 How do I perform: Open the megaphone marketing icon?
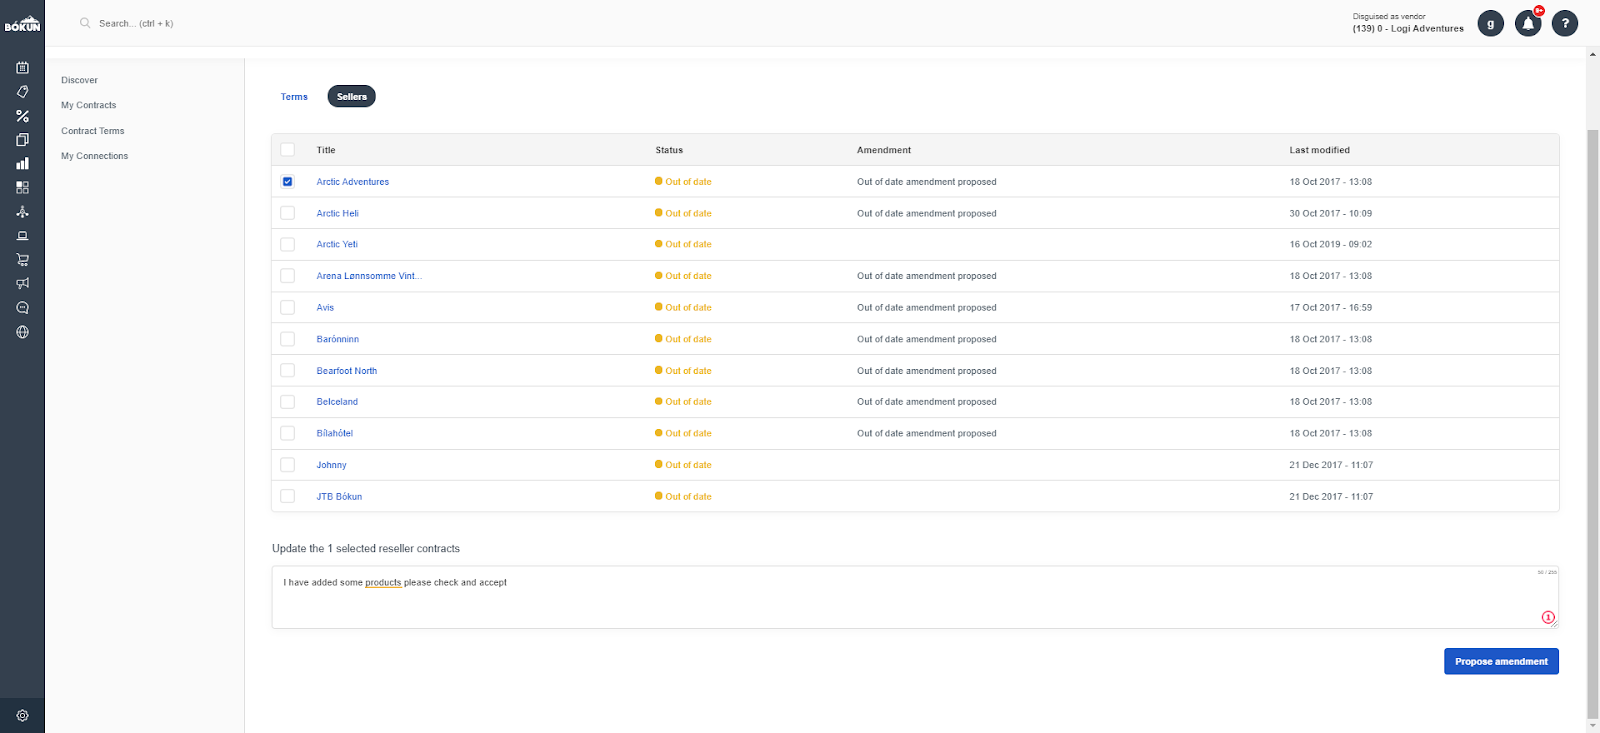(x=22, y=284)
